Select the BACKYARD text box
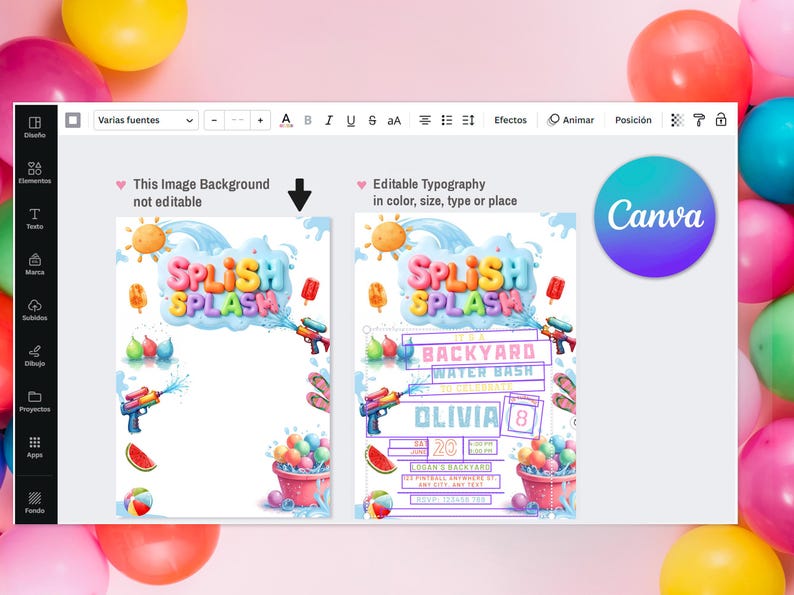The height and width of the screenshot is (595, 794). tap(478, 353)
